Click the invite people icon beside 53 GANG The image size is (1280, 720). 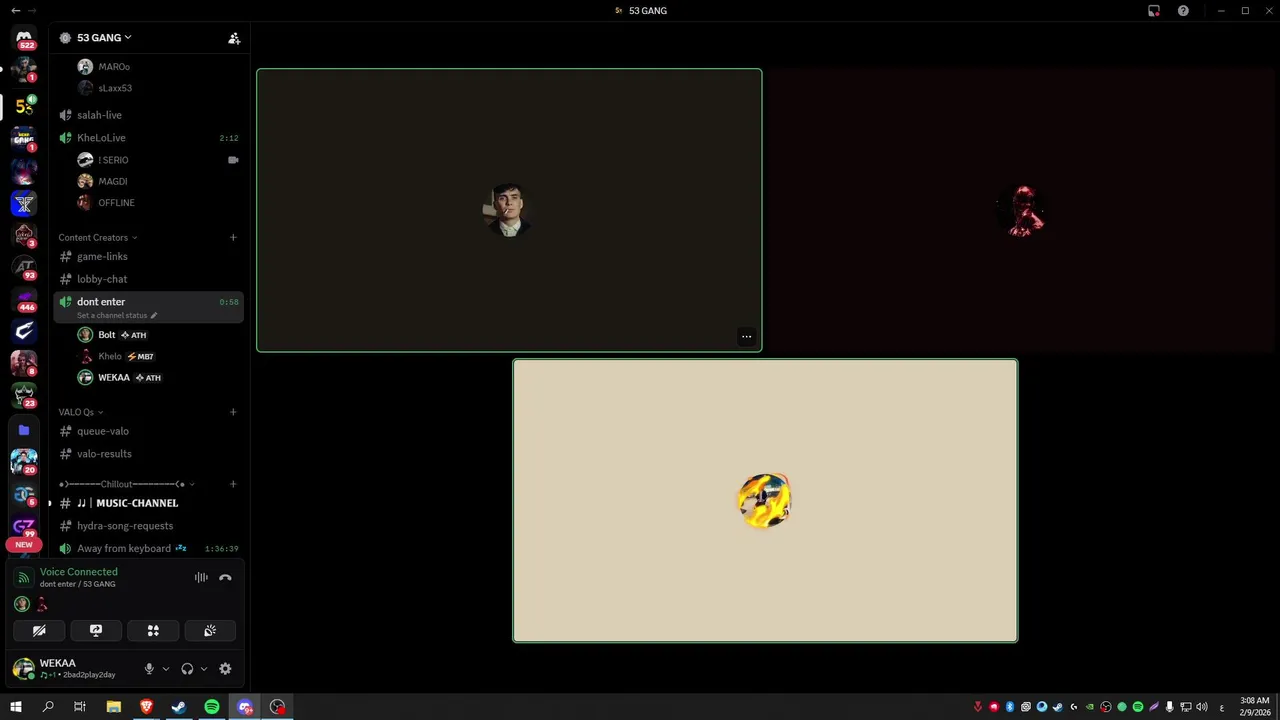(234, 38)
